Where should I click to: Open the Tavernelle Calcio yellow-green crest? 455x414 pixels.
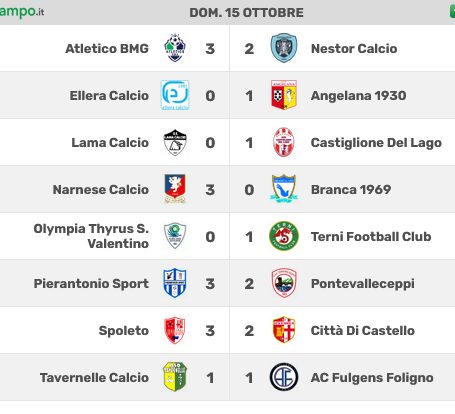[175, 377]
